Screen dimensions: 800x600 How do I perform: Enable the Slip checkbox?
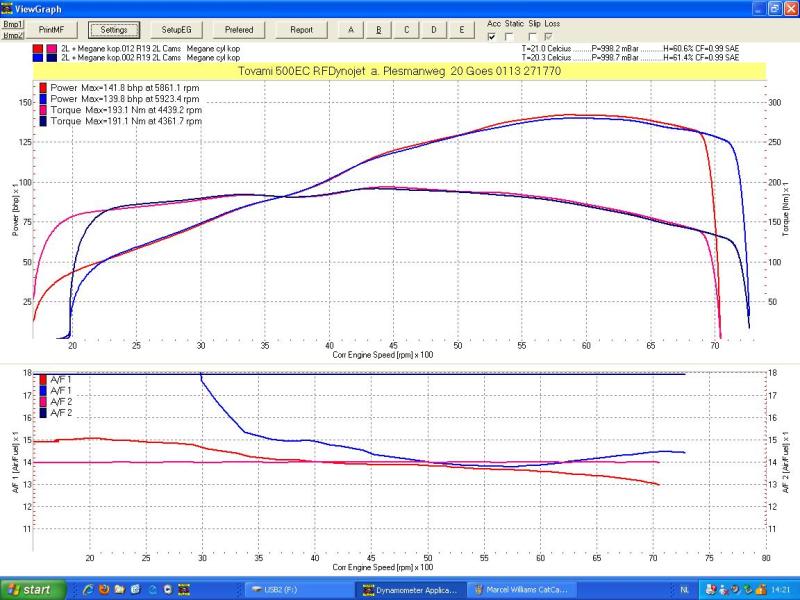[x=534, y=36]
